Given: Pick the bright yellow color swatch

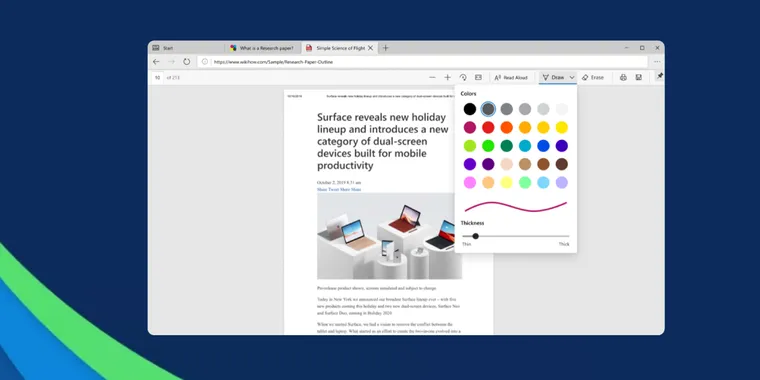Looking at the screenshot, I should [562, 127].
